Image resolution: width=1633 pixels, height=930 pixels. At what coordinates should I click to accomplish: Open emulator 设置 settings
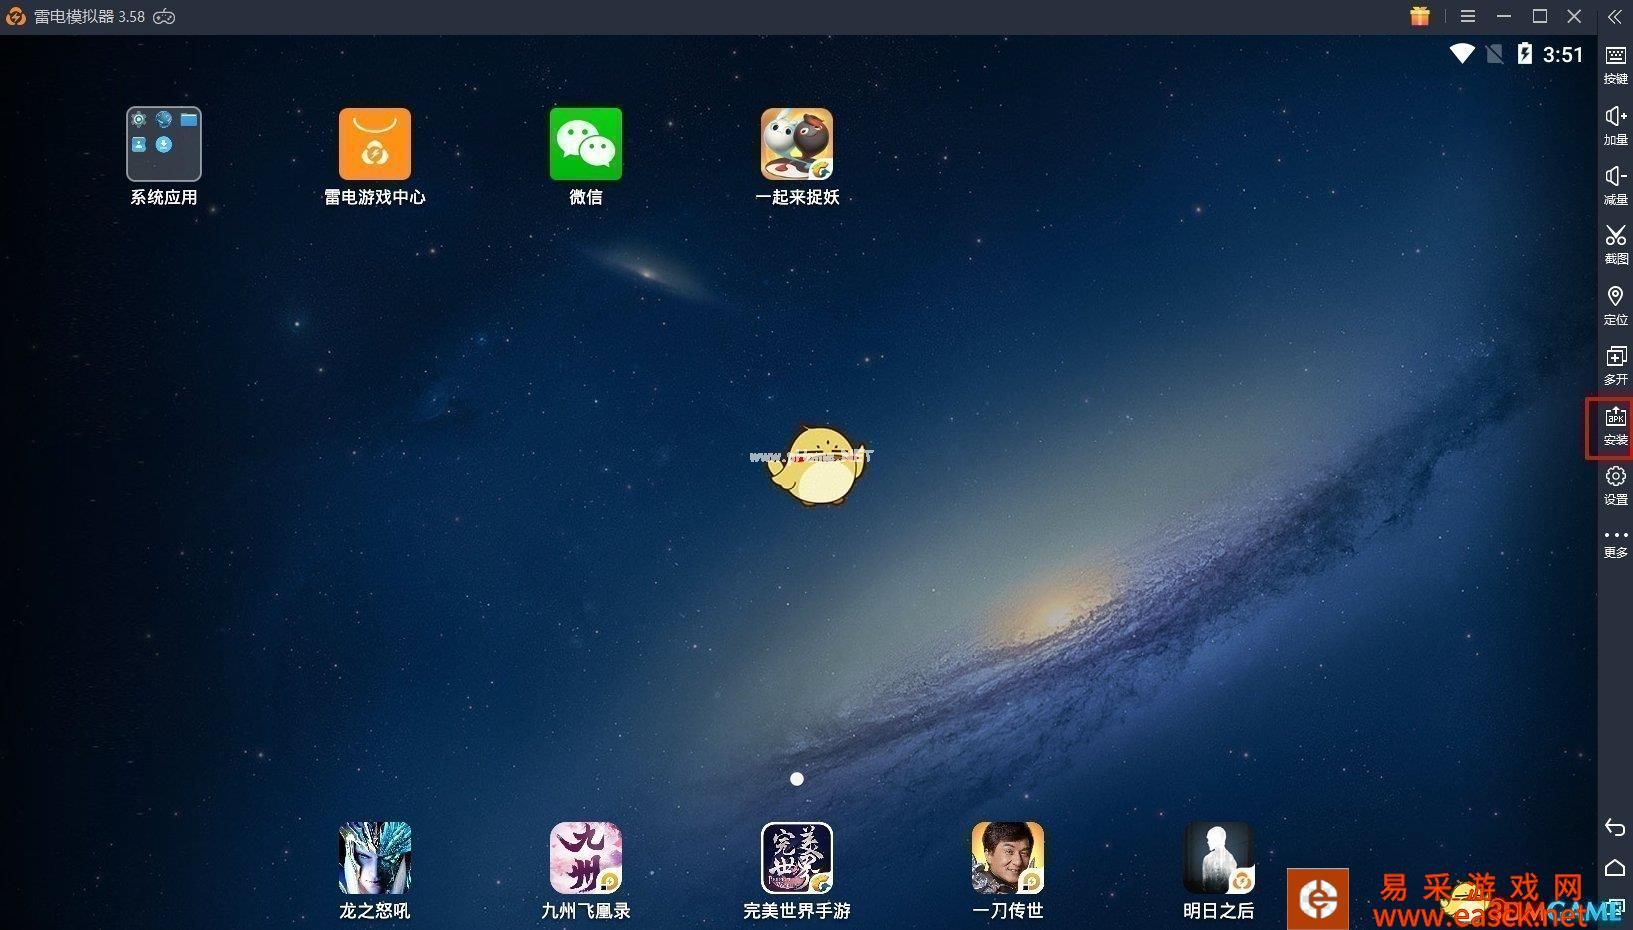1615,486
